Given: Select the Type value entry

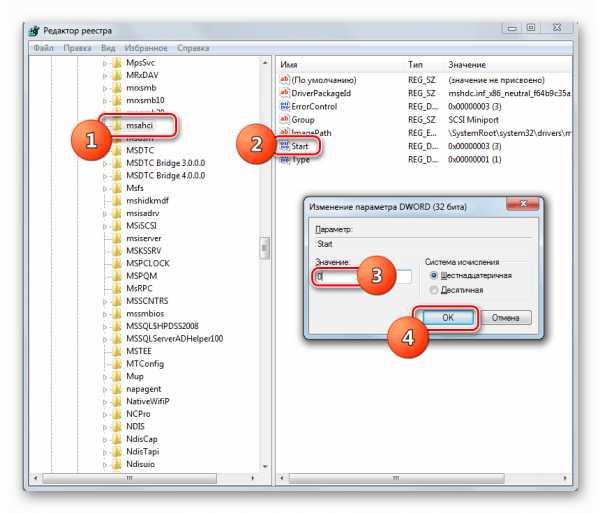Looking at the screenshot, I should pos(301,160).
